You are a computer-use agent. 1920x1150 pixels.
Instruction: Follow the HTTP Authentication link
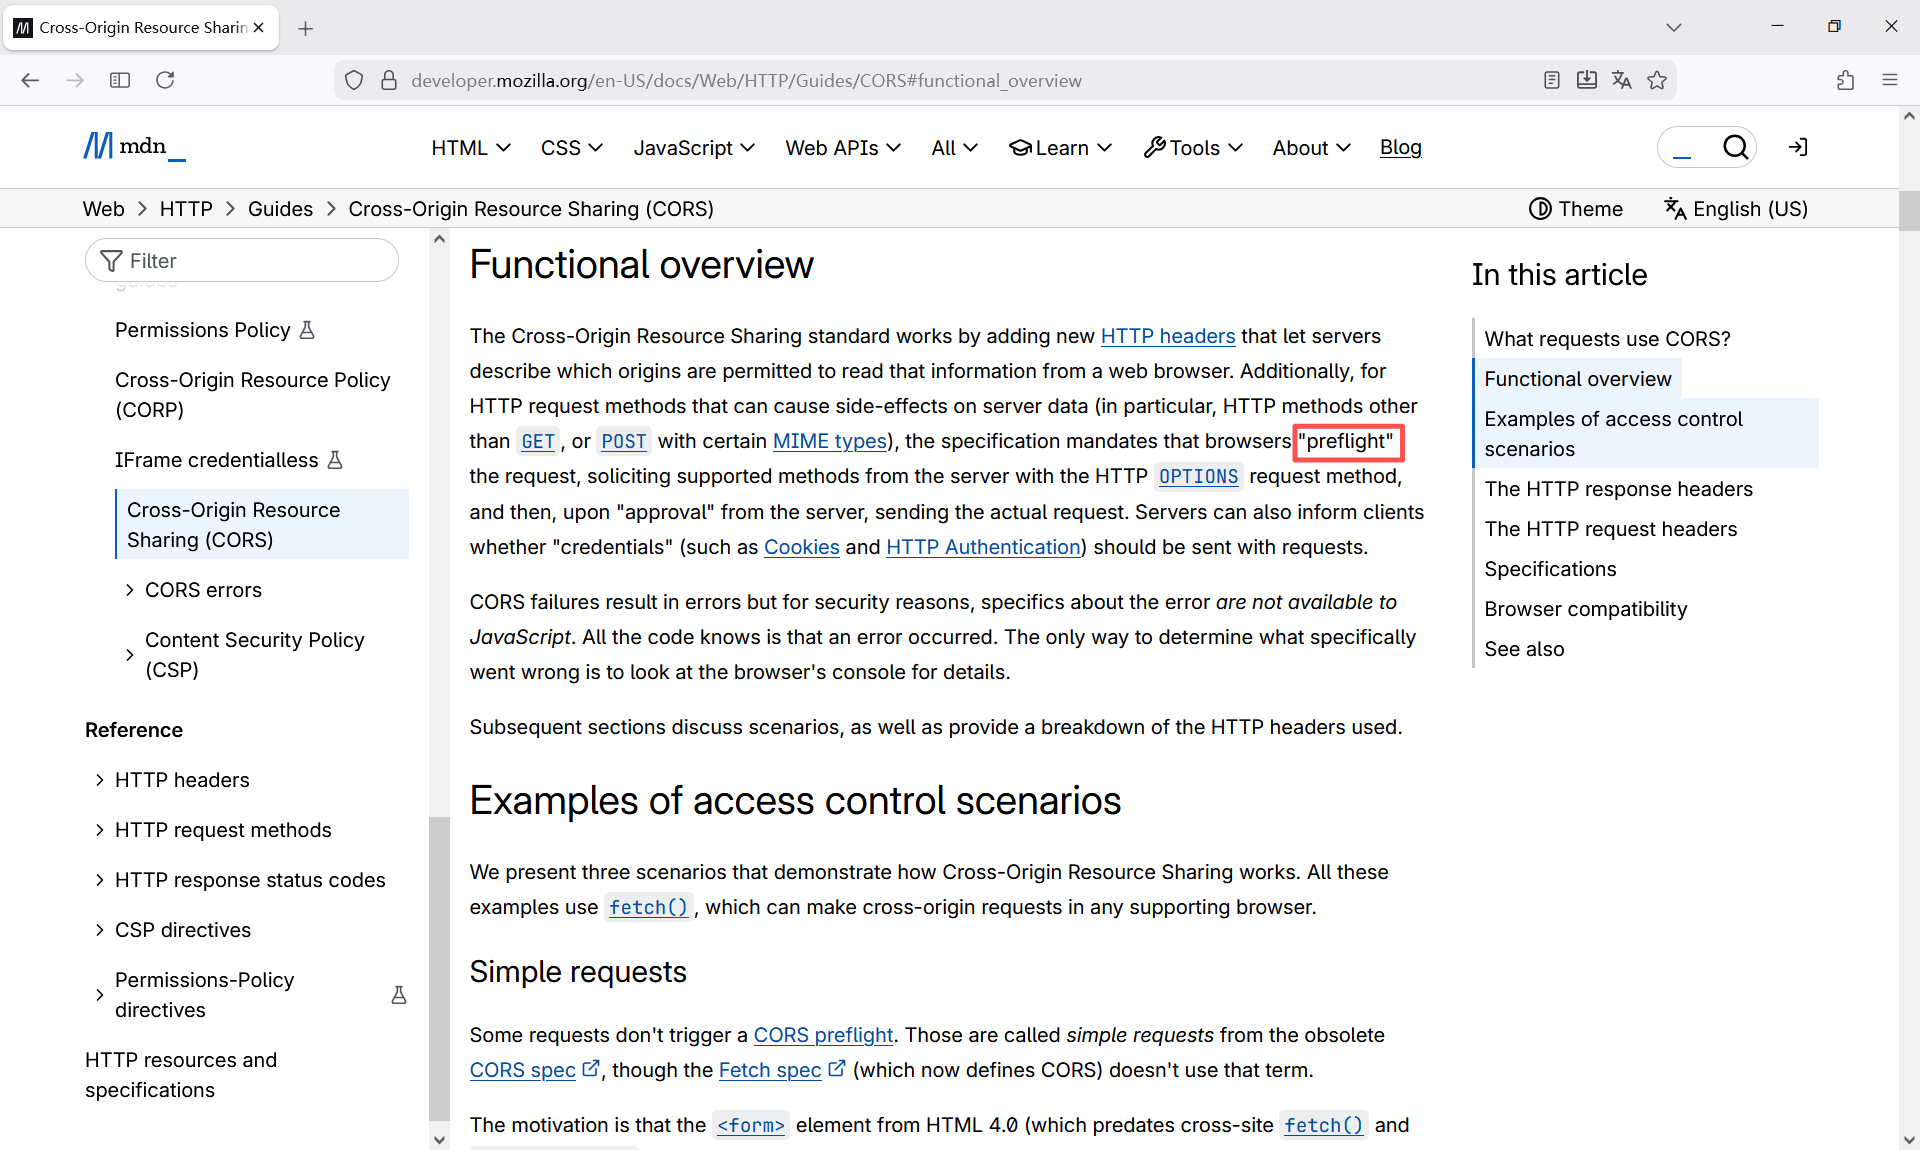coord(983,547)
